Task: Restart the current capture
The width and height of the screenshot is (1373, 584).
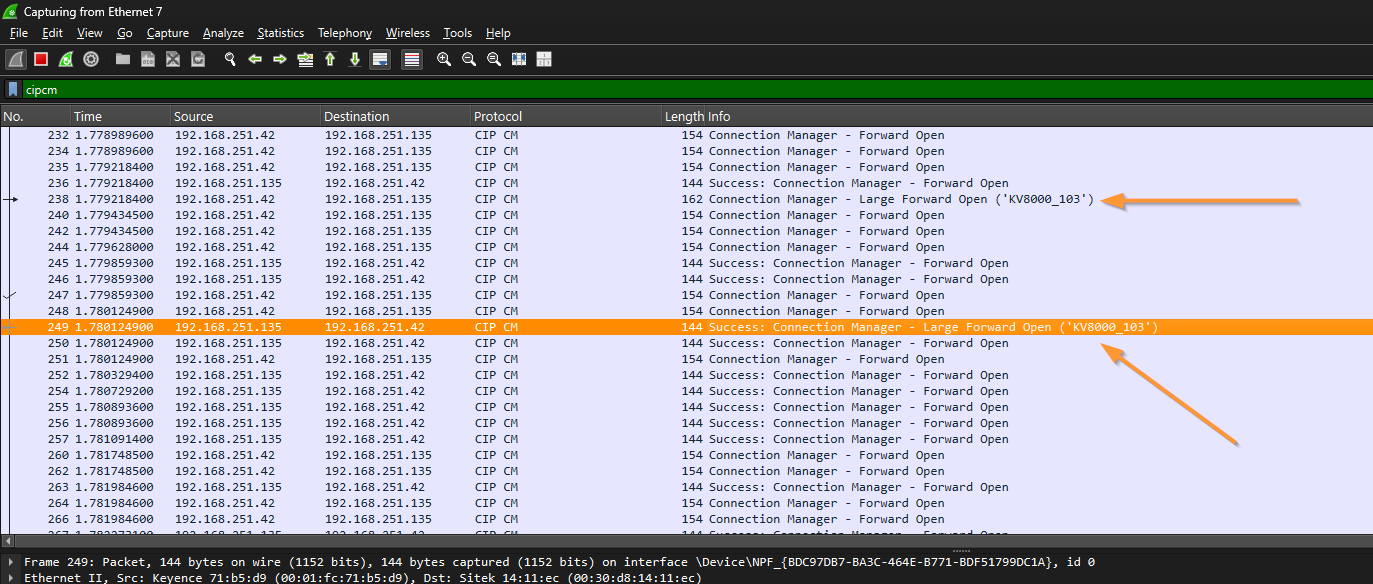Action: [x=66, y=59]
